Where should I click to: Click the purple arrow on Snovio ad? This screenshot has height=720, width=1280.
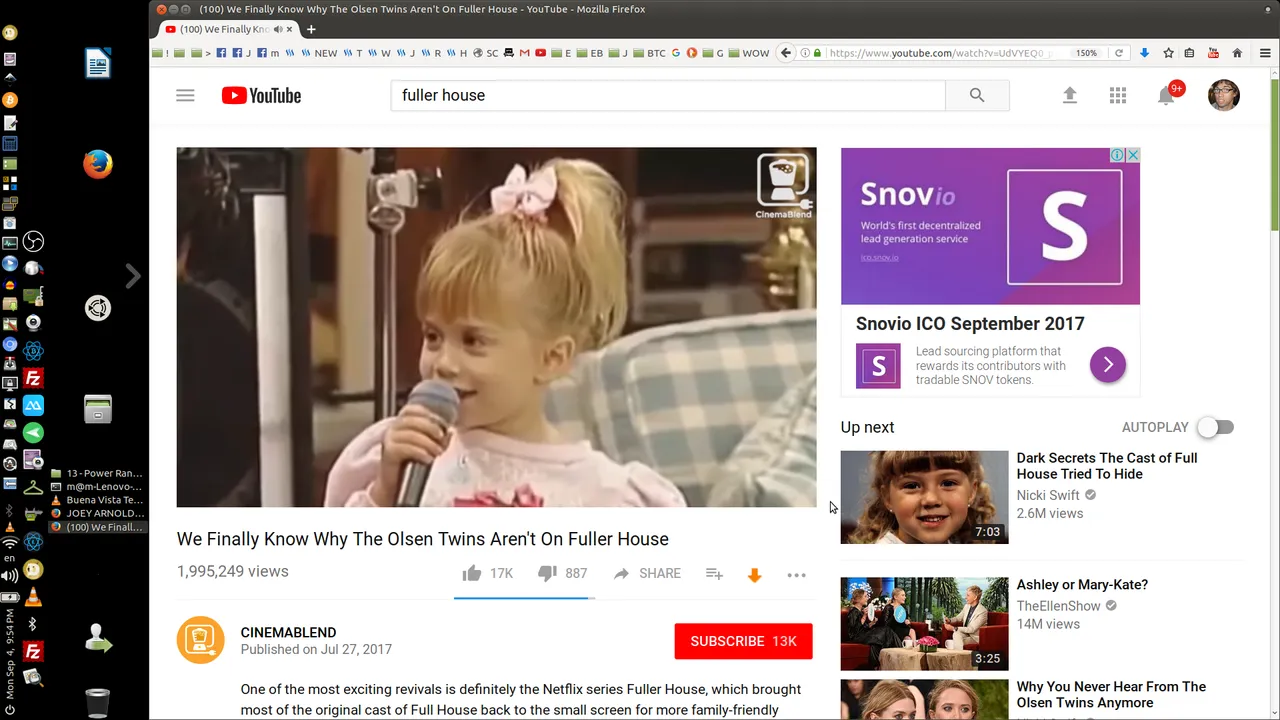(x=1108, y=365)
